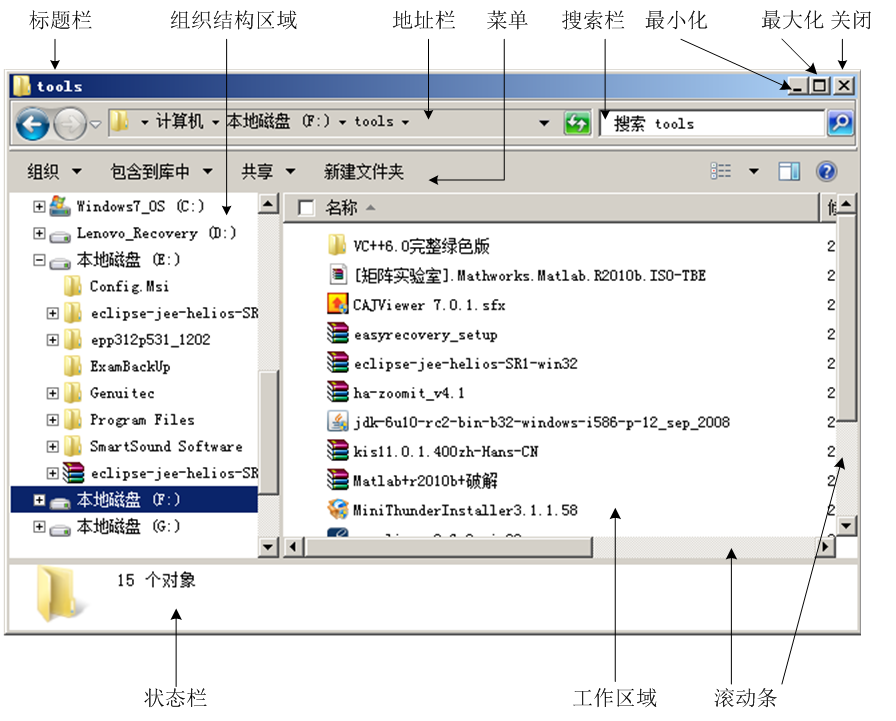Open the 组织 menu
Screen dimensions: 896x721
tap(41, 170)
